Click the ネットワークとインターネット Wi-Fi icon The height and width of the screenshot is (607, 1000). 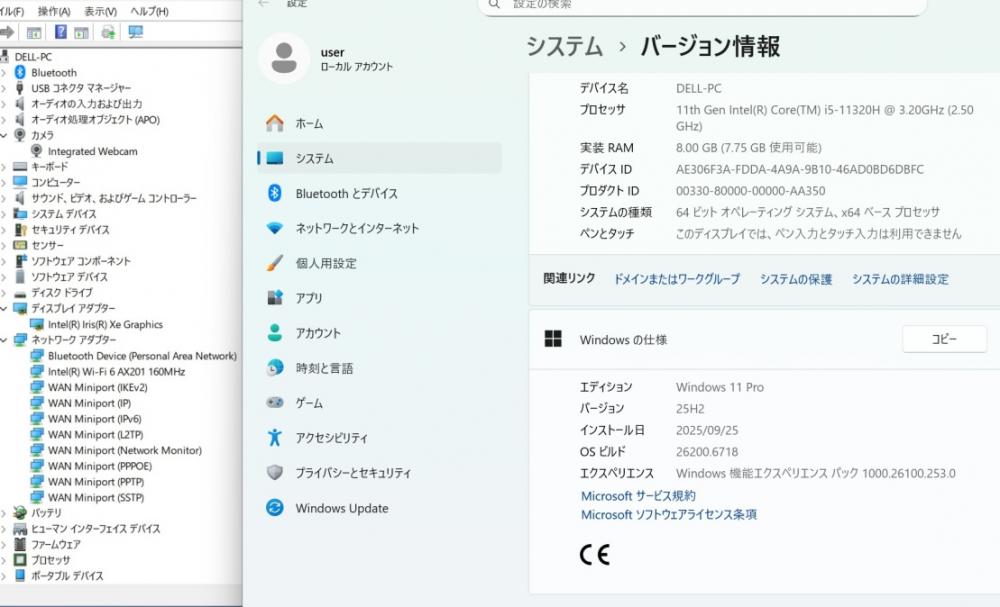[275, 228]
